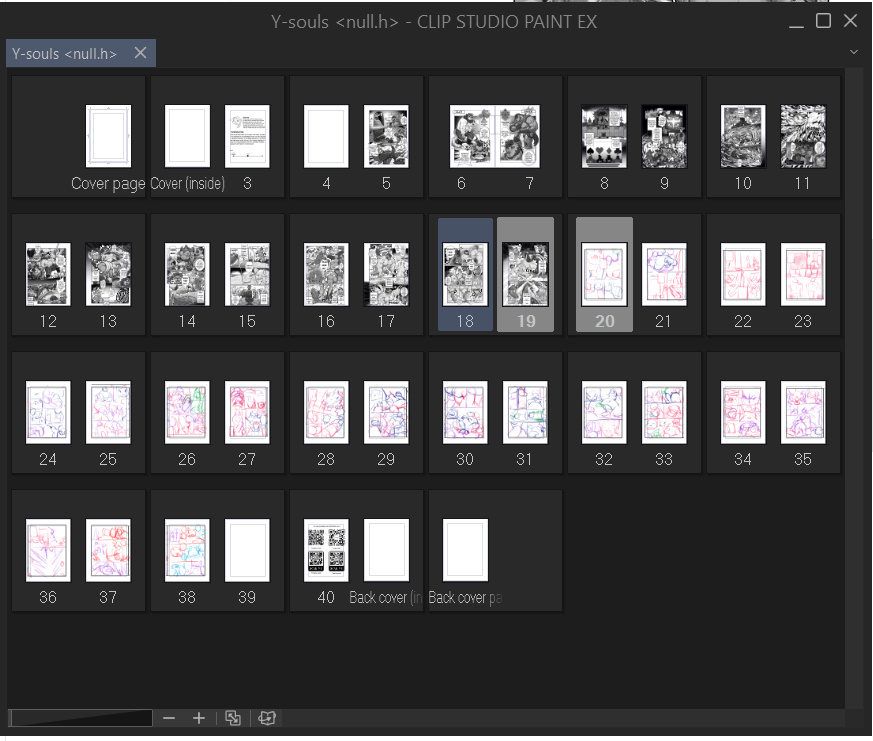Click page 14 thumbnail
This screenshot has height=741, width=873.
click(187, 274)
